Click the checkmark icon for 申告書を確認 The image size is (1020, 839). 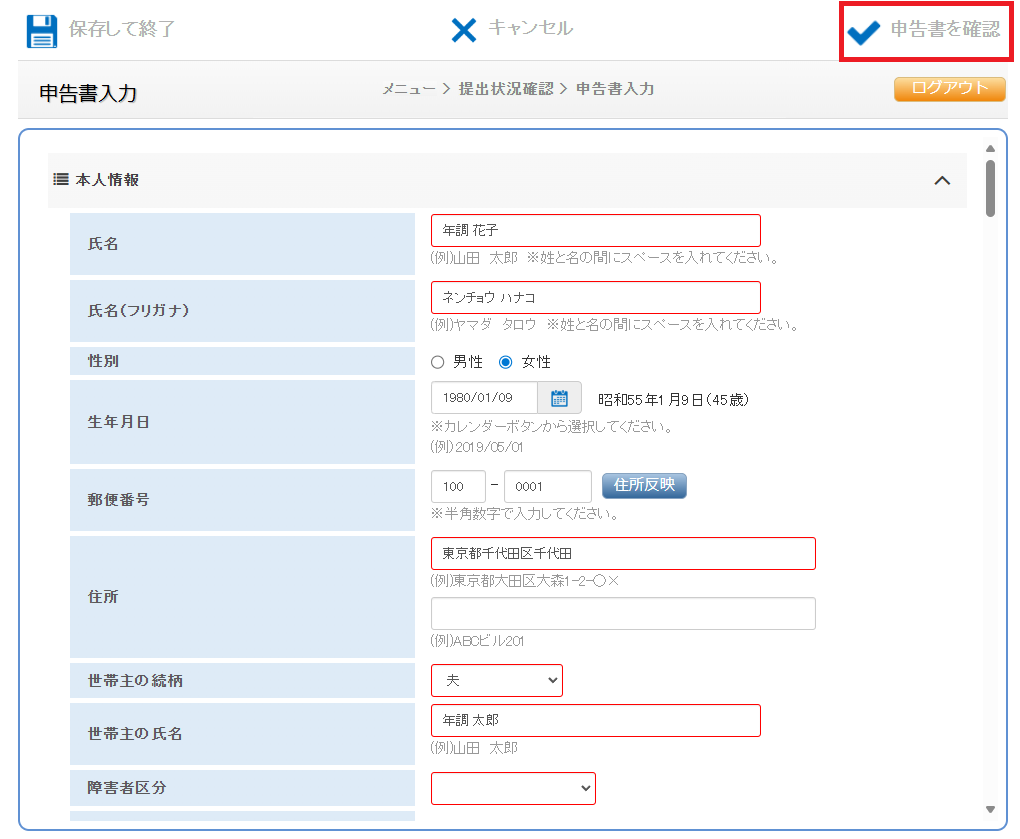(x=863, y=32)
